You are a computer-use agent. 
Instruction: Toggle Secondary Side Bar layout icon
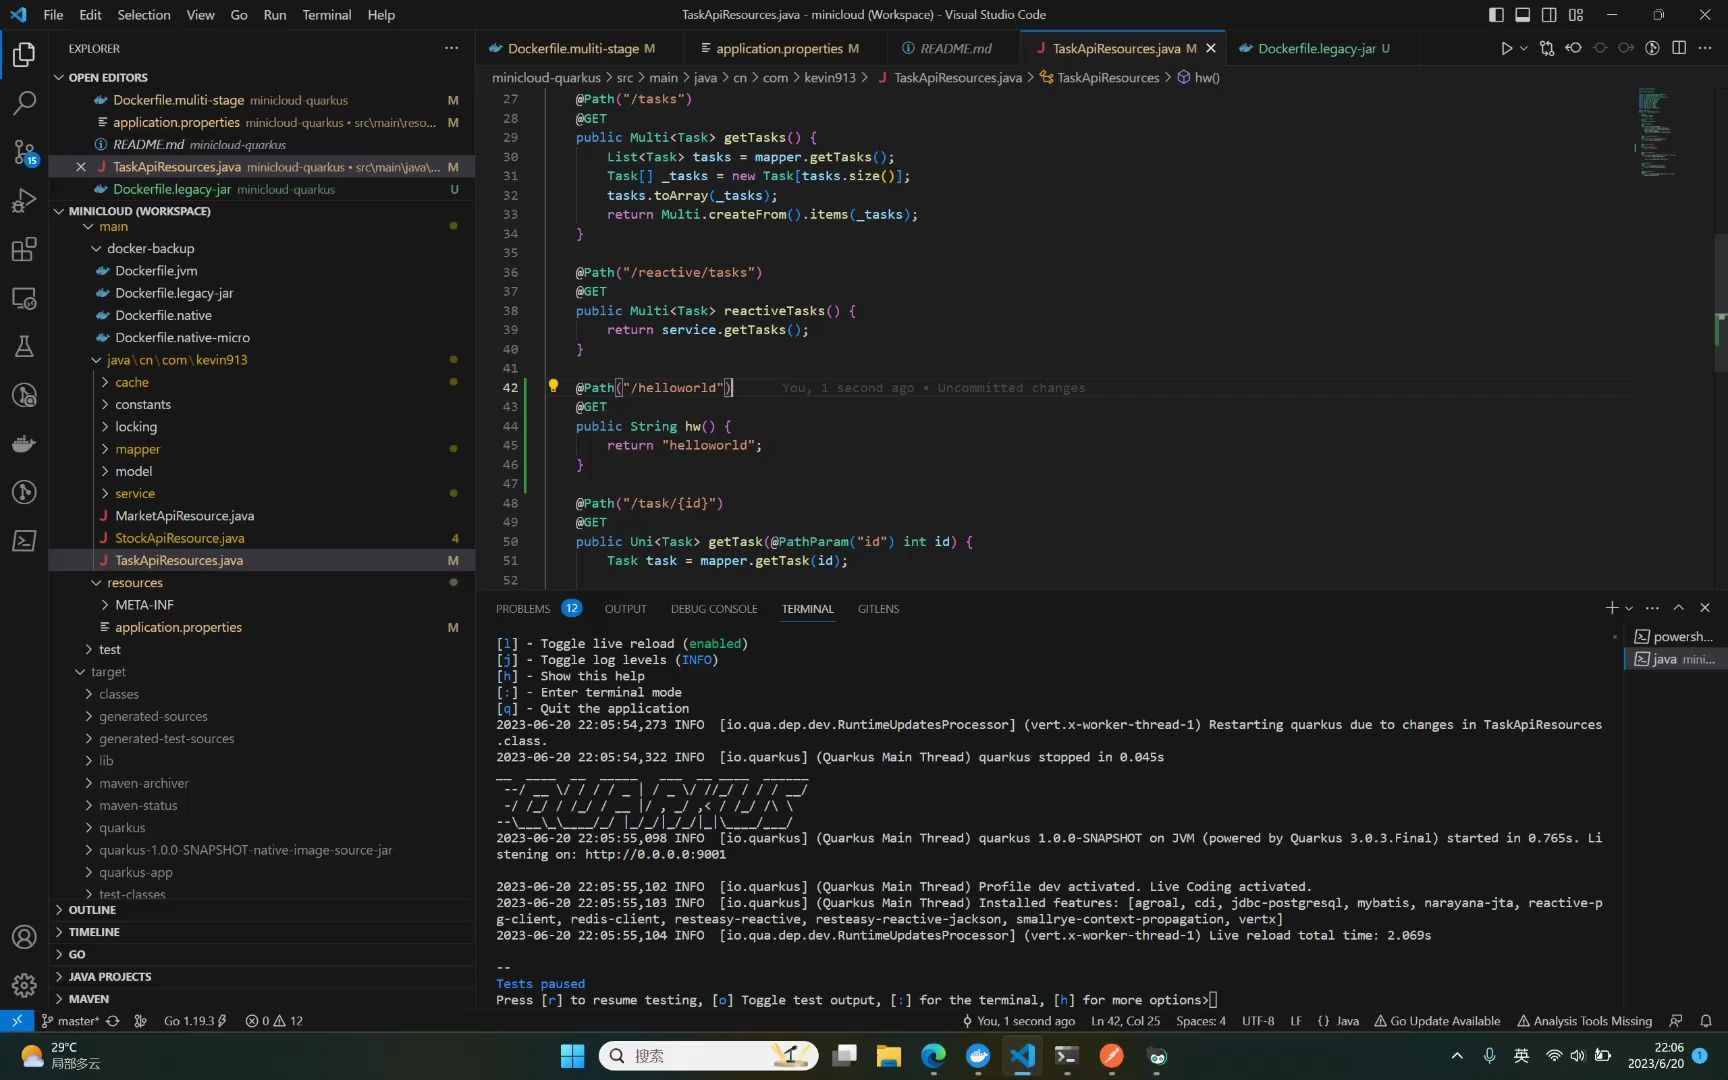tap(1549, 15)
